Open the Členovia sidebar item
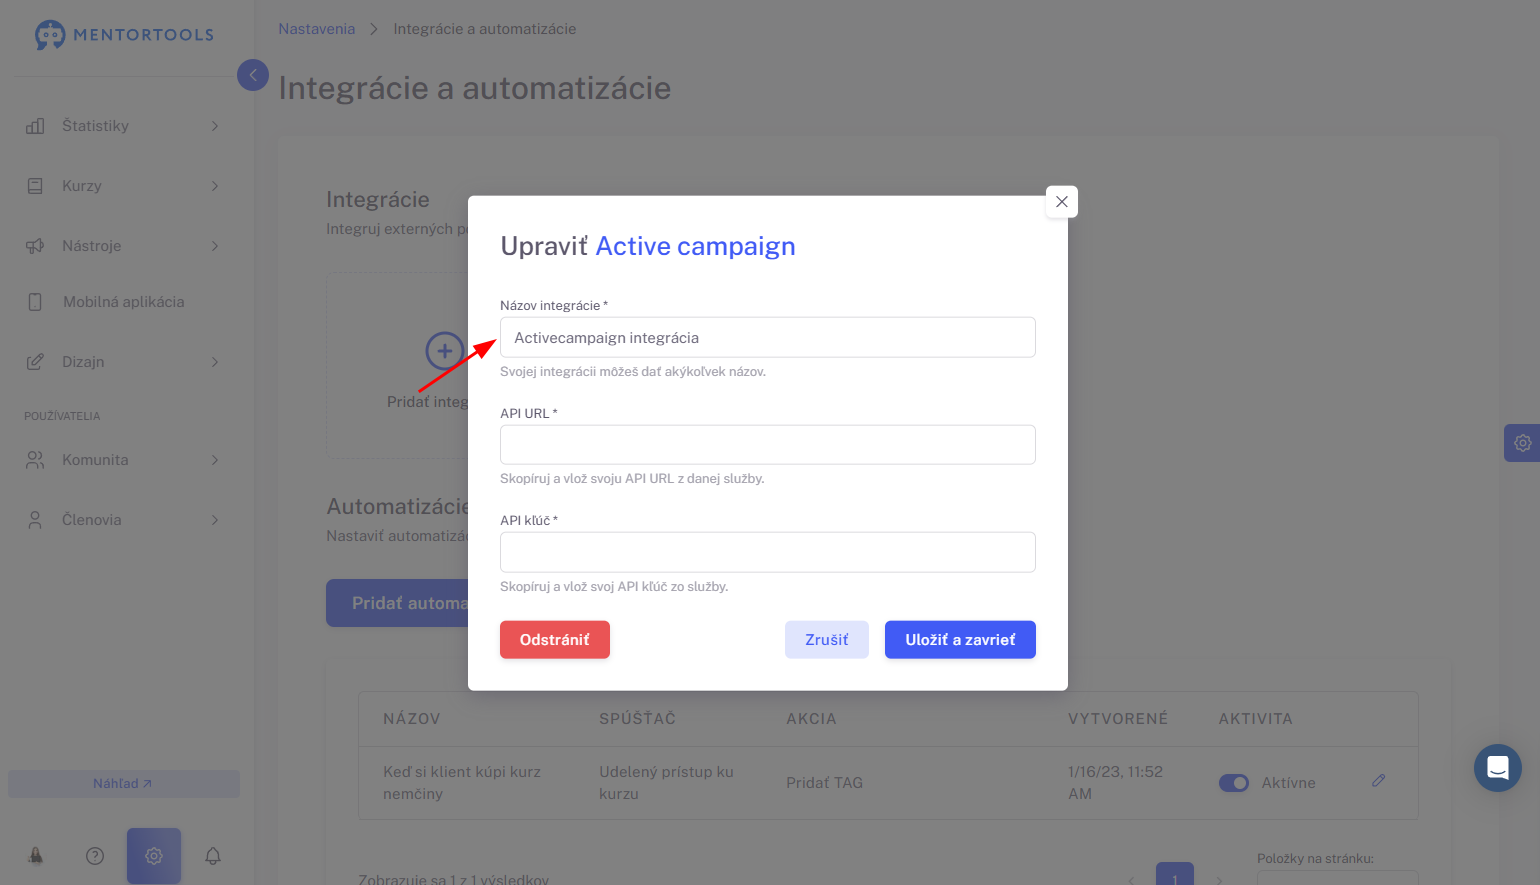The image size is (1540, 885). coord(122,520)
